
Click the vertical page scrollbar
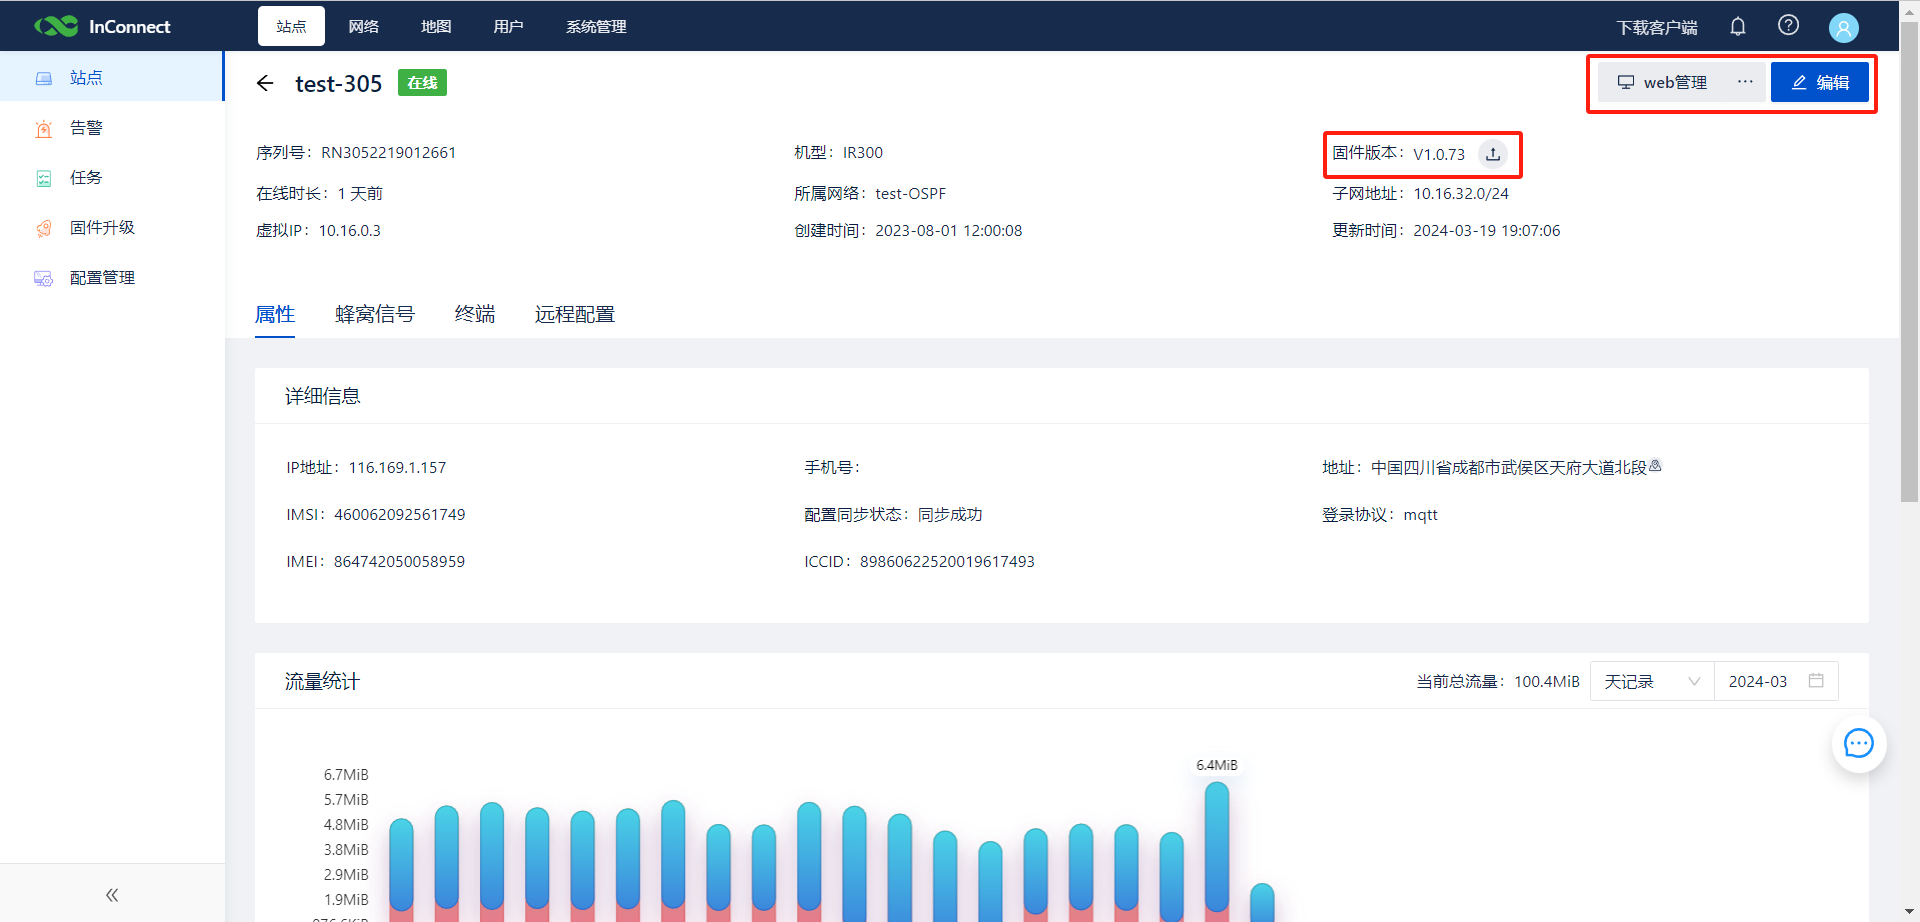(x=1909, y=260)
